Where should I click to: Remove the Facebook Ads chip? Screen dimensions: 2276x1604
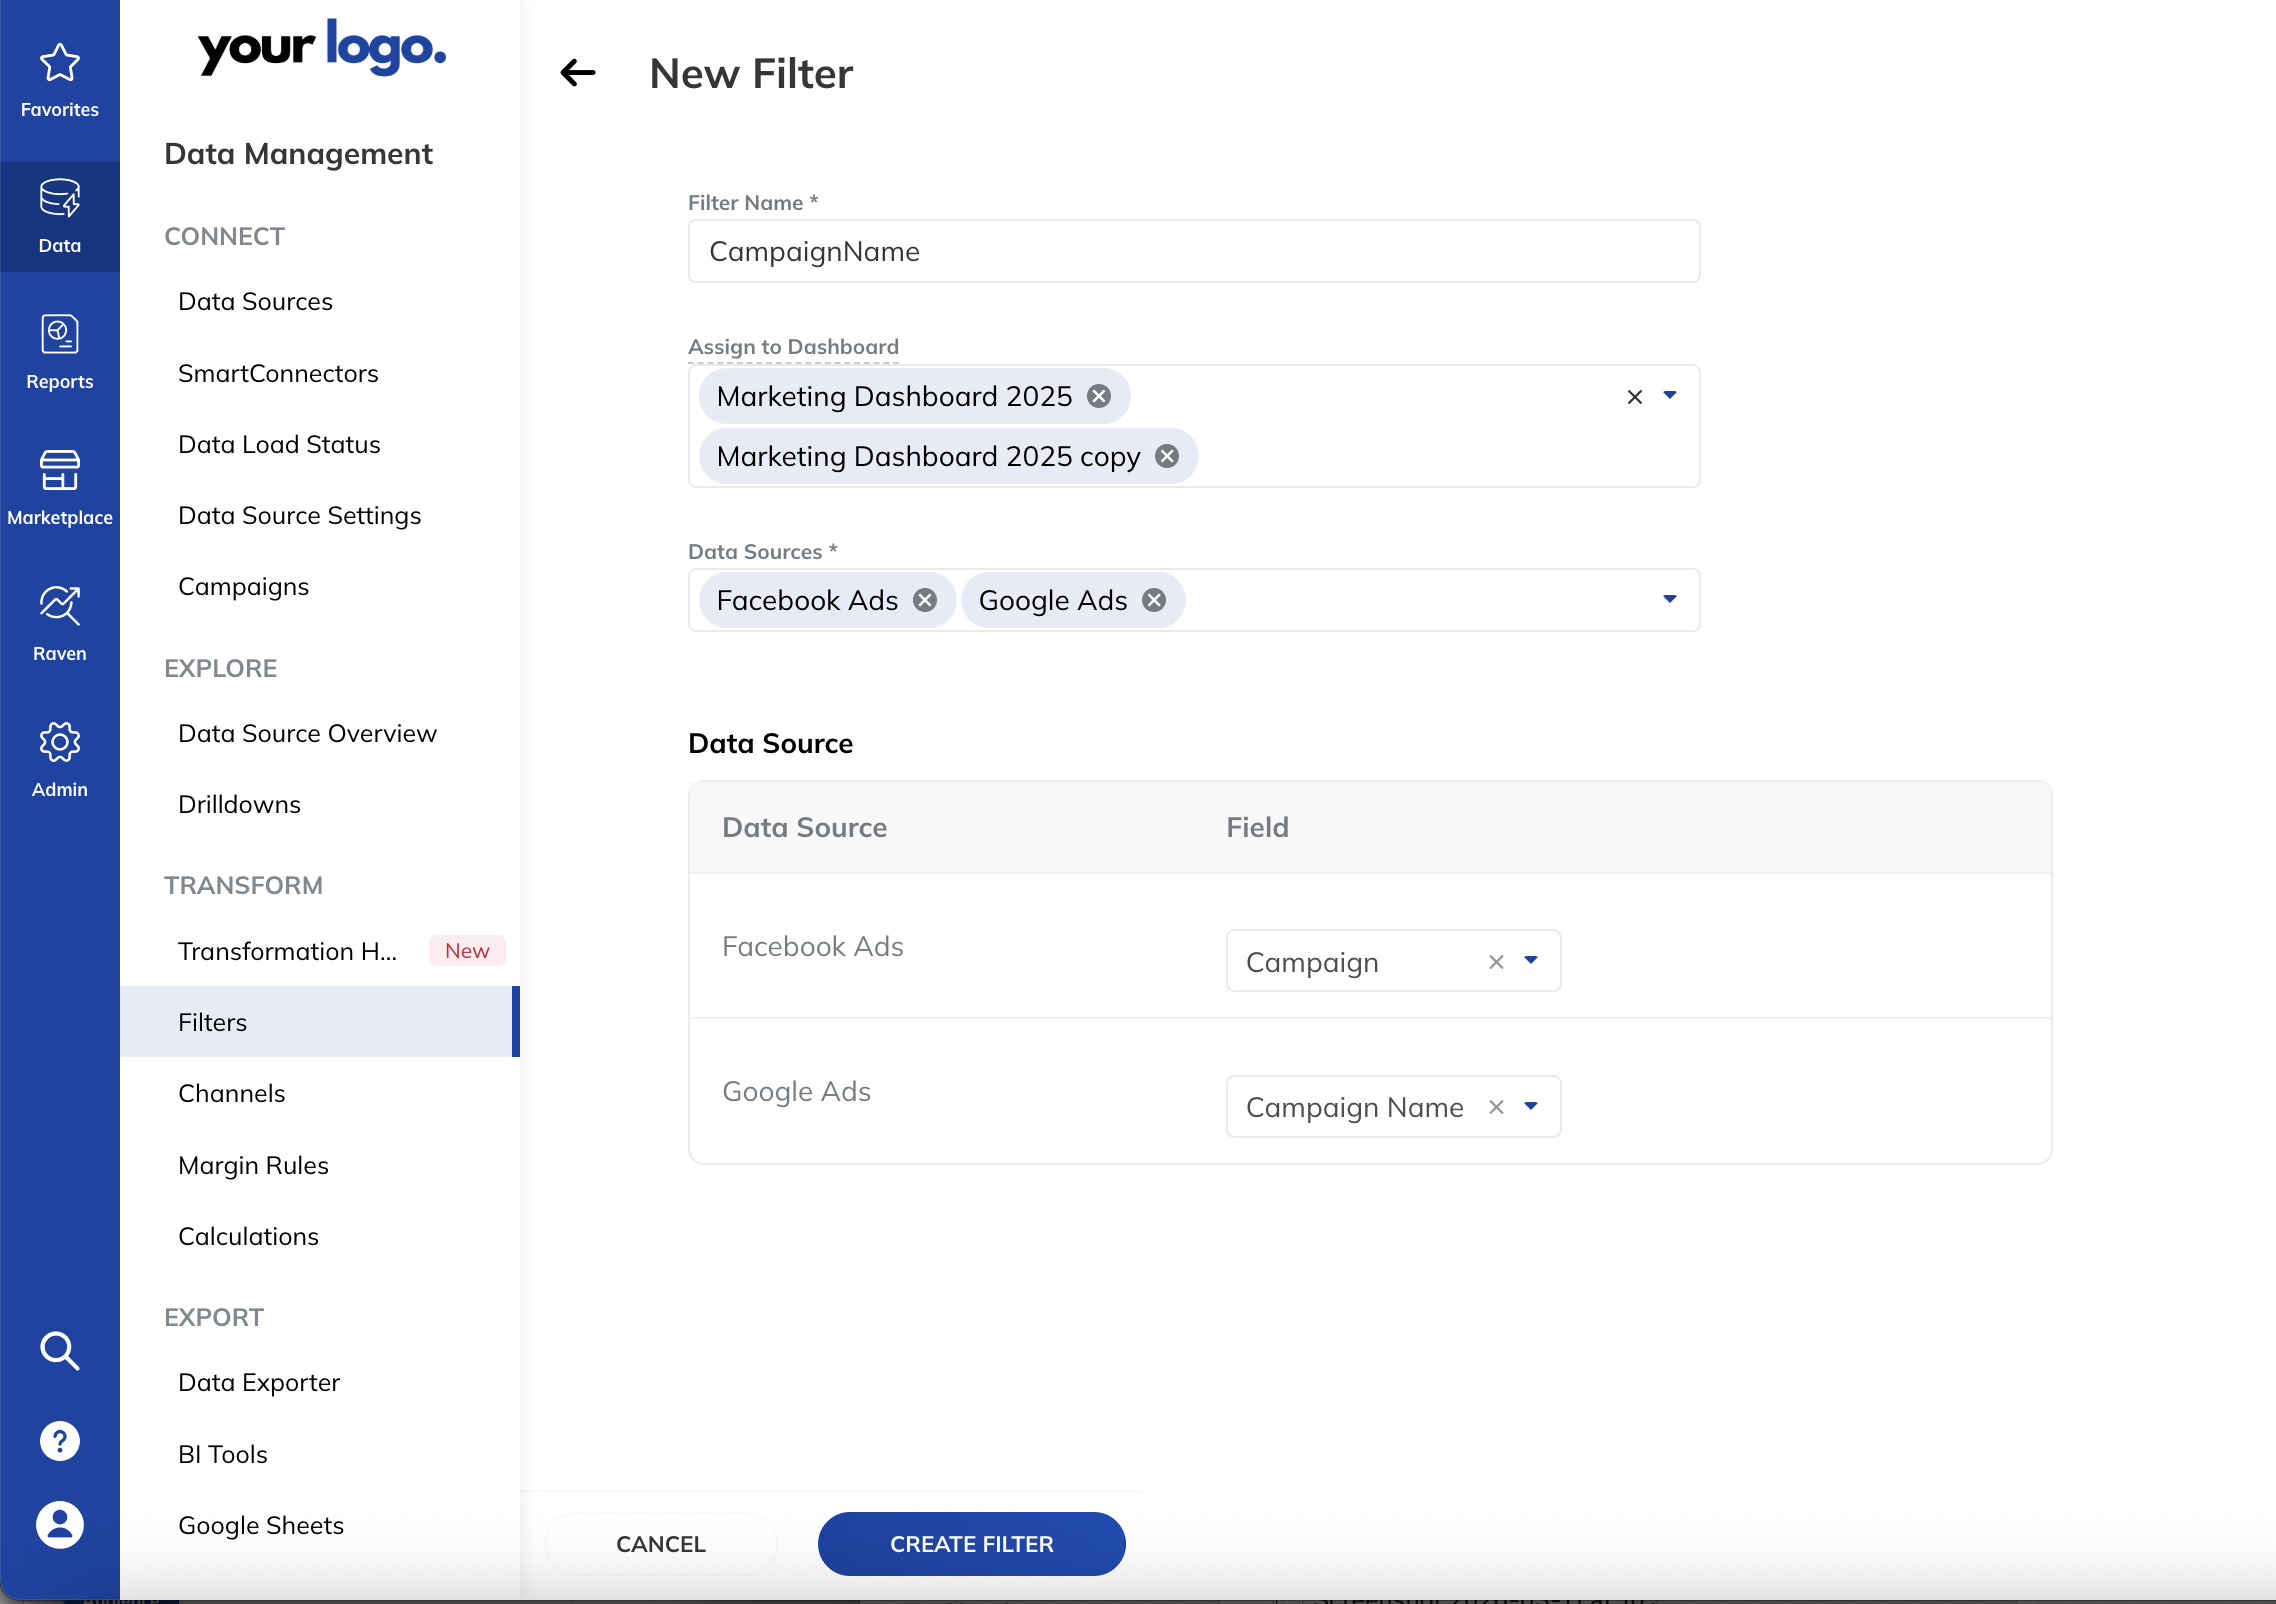(x=925, y=600)
